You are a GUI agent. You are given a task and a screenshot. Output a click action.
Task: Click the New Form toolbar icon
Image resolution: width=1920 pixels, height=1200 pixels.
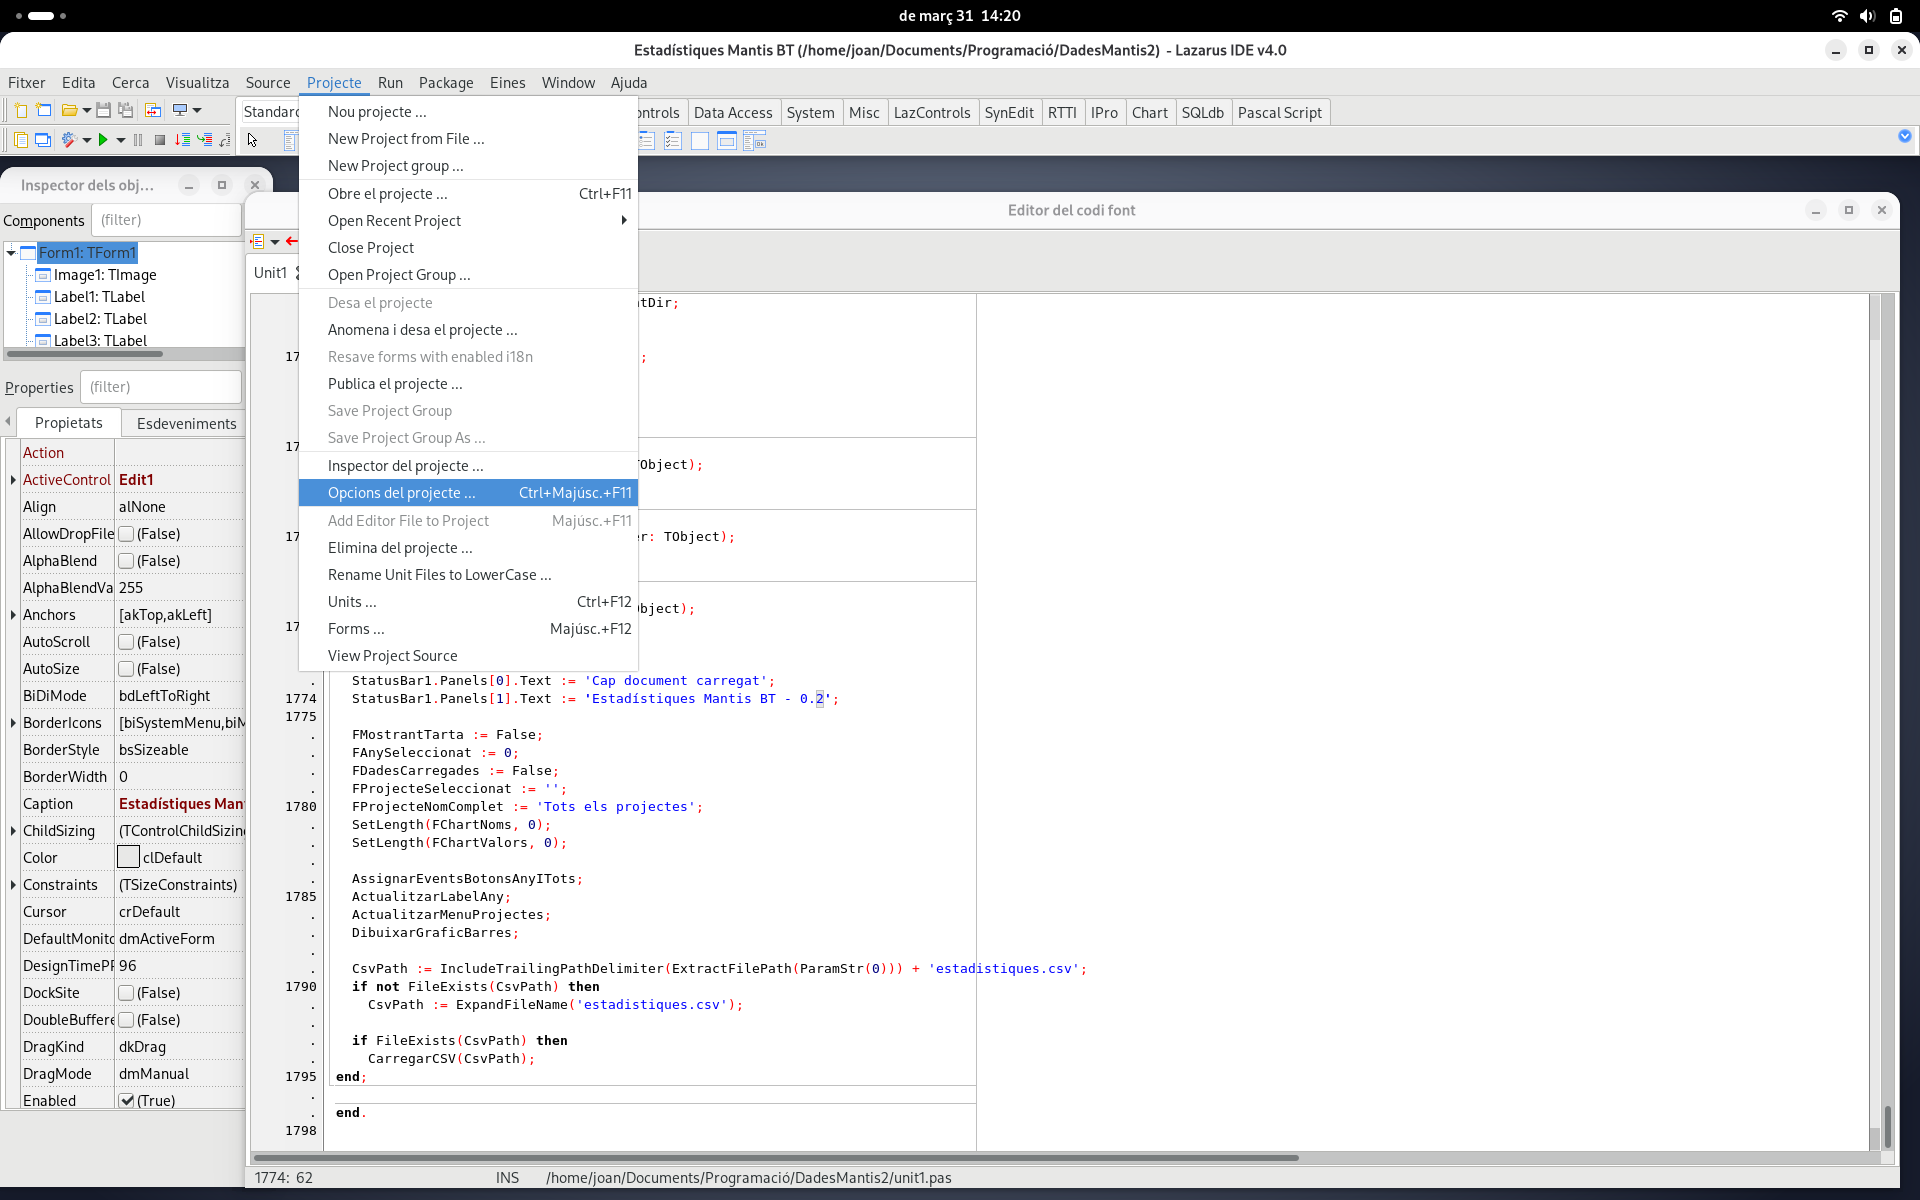[43, 110]
